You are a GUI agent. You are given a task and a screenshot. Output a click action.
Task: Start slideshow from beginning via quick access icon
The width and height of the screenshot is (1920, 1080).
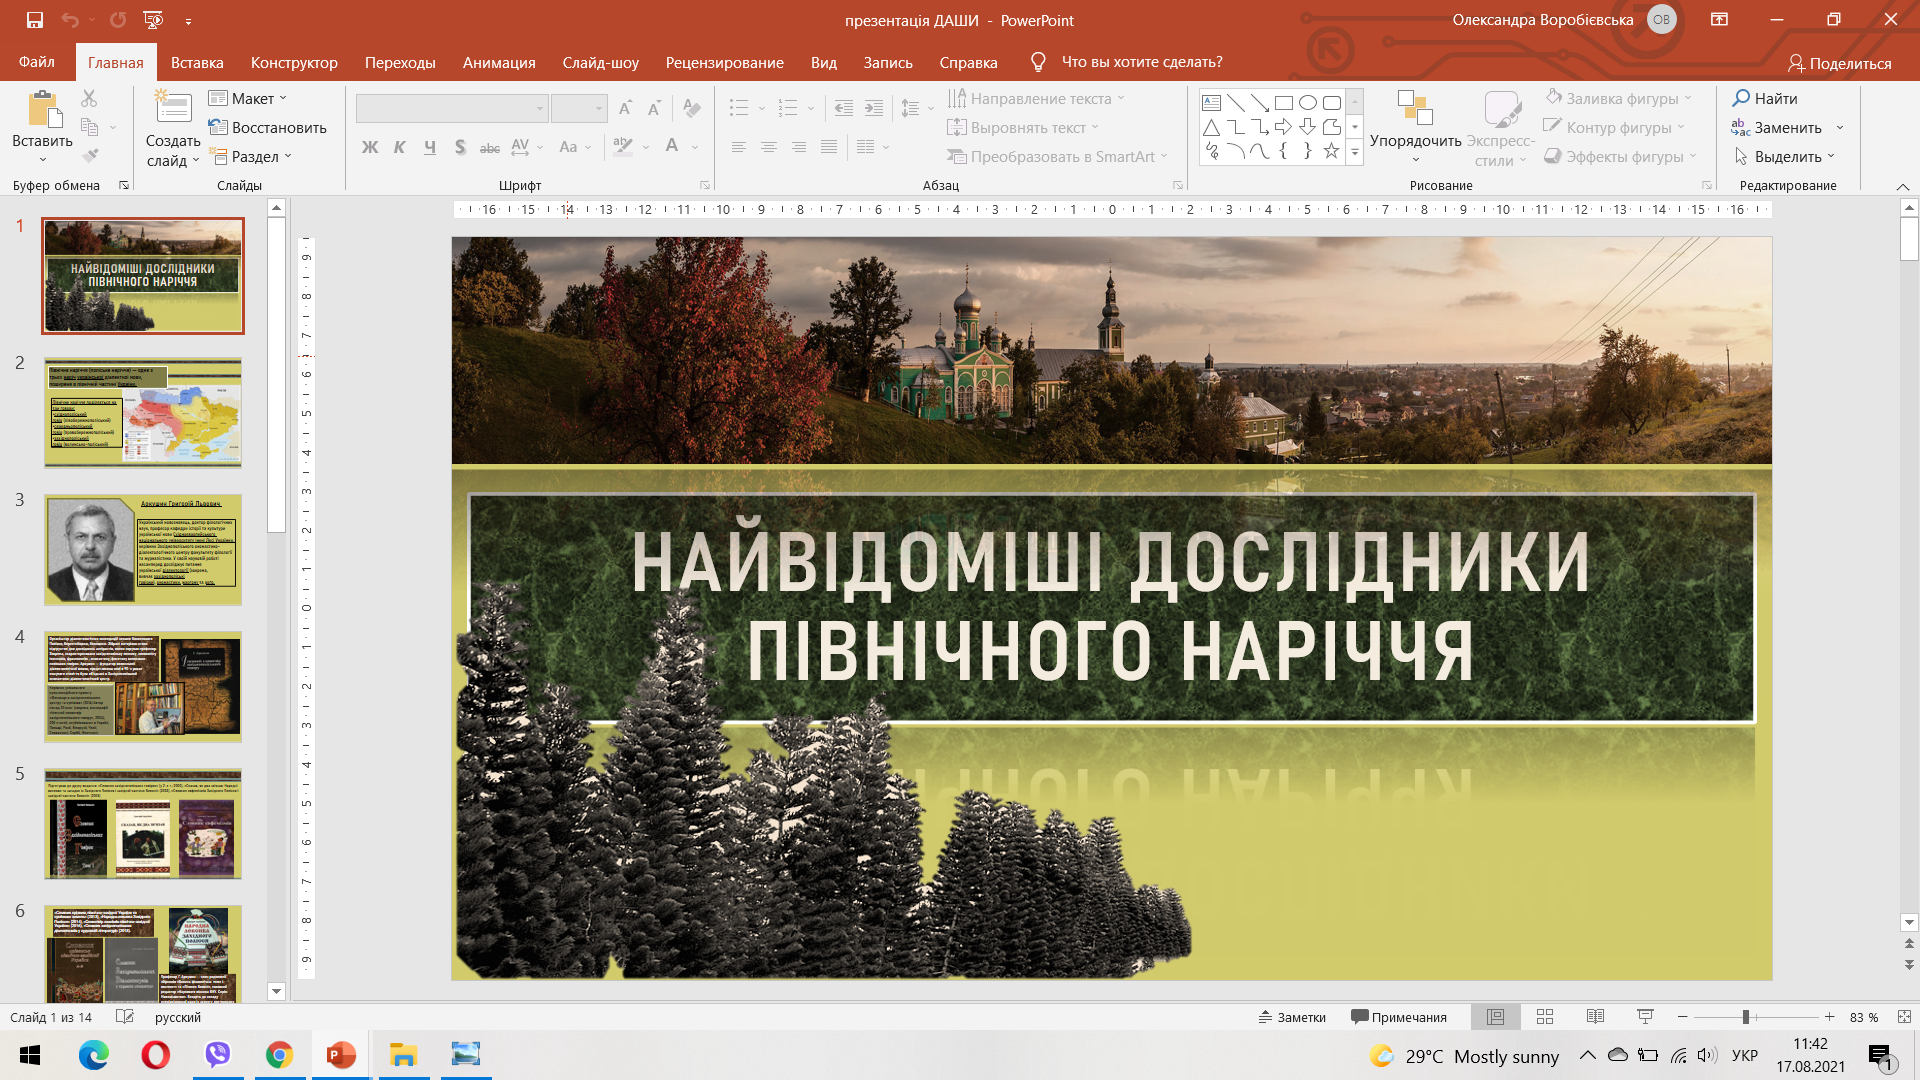(x=153, y=20)
